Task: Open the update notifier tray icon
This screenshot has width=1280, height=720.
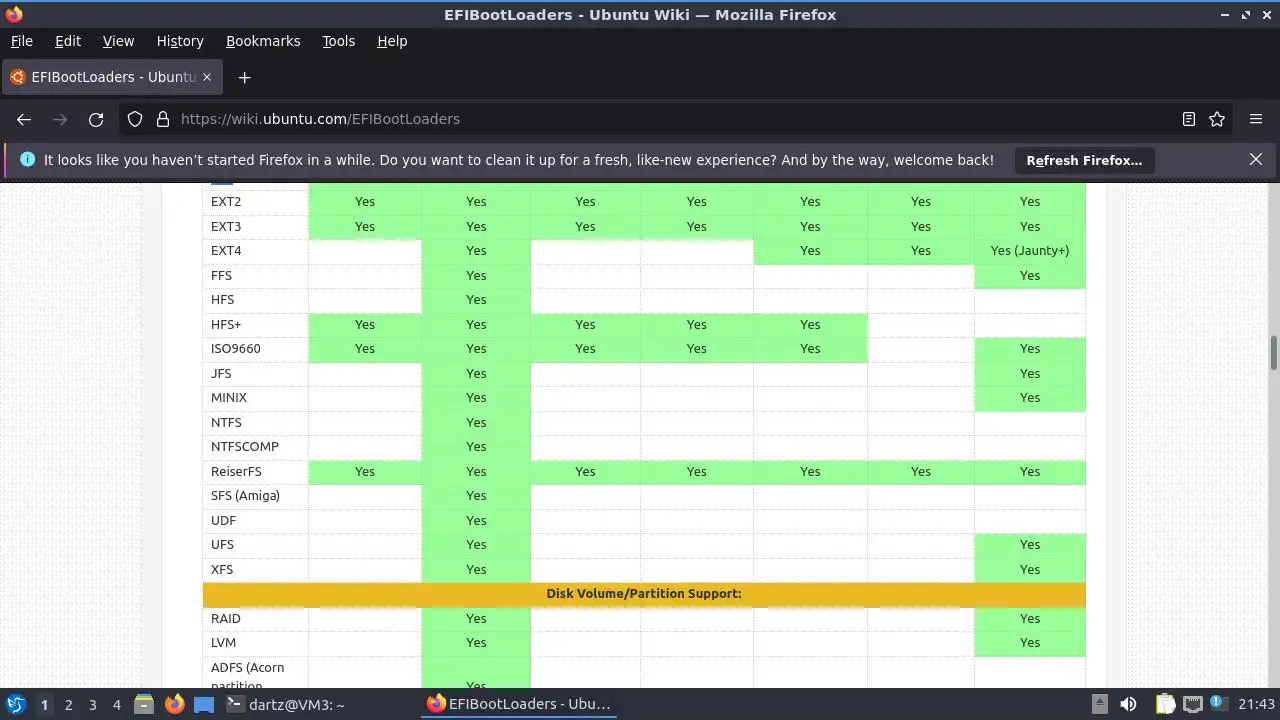Action: click(x=1218, y=704)
